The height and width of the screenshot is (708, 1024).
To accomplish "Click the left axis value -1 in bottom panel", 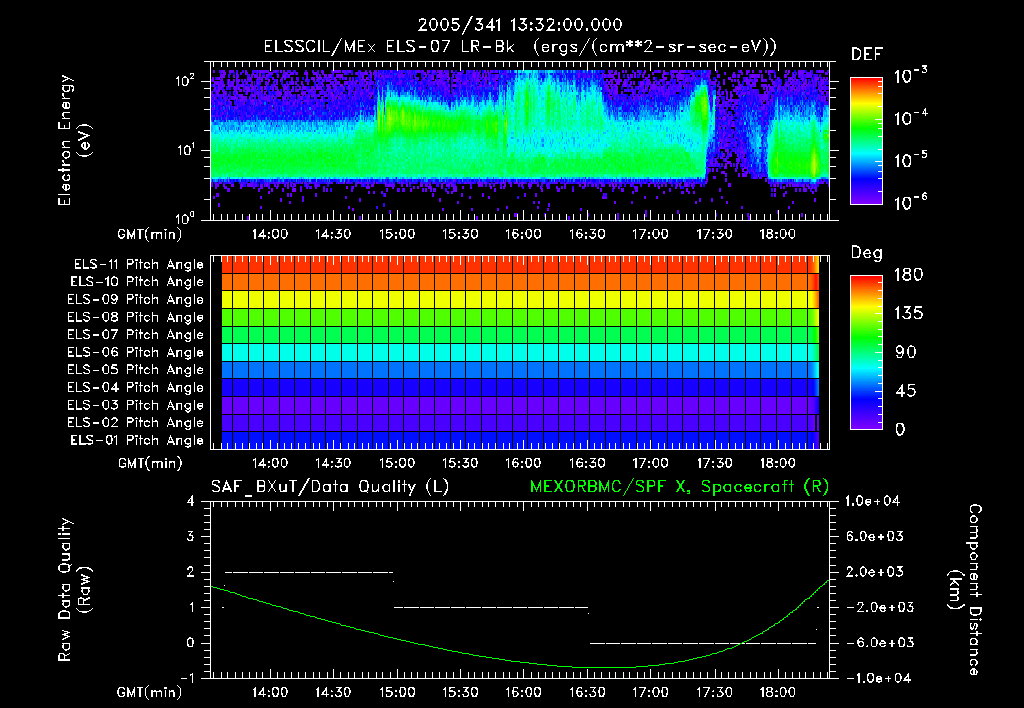I will point(187,678).
